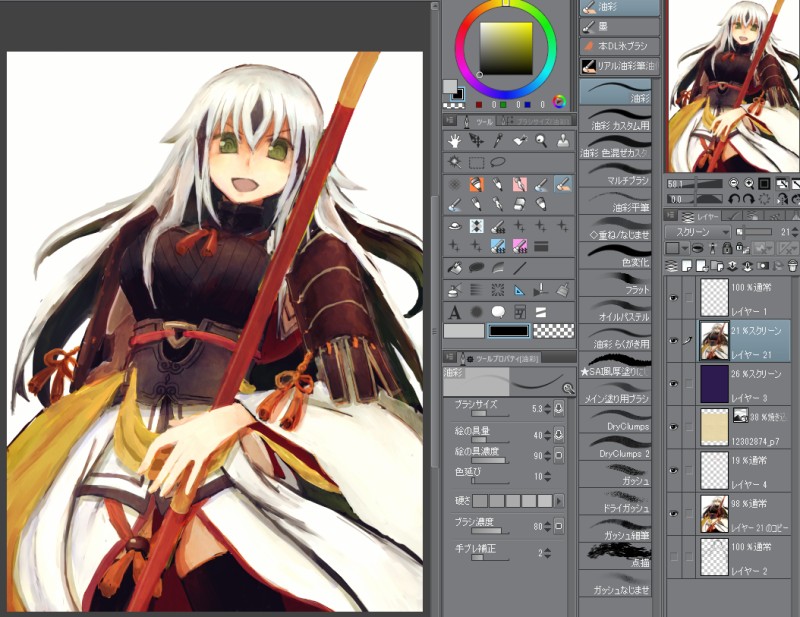800x617 pixels.
Task: Select the lasso selection tool
Action: pyautogui.click(x=498, y=162)
